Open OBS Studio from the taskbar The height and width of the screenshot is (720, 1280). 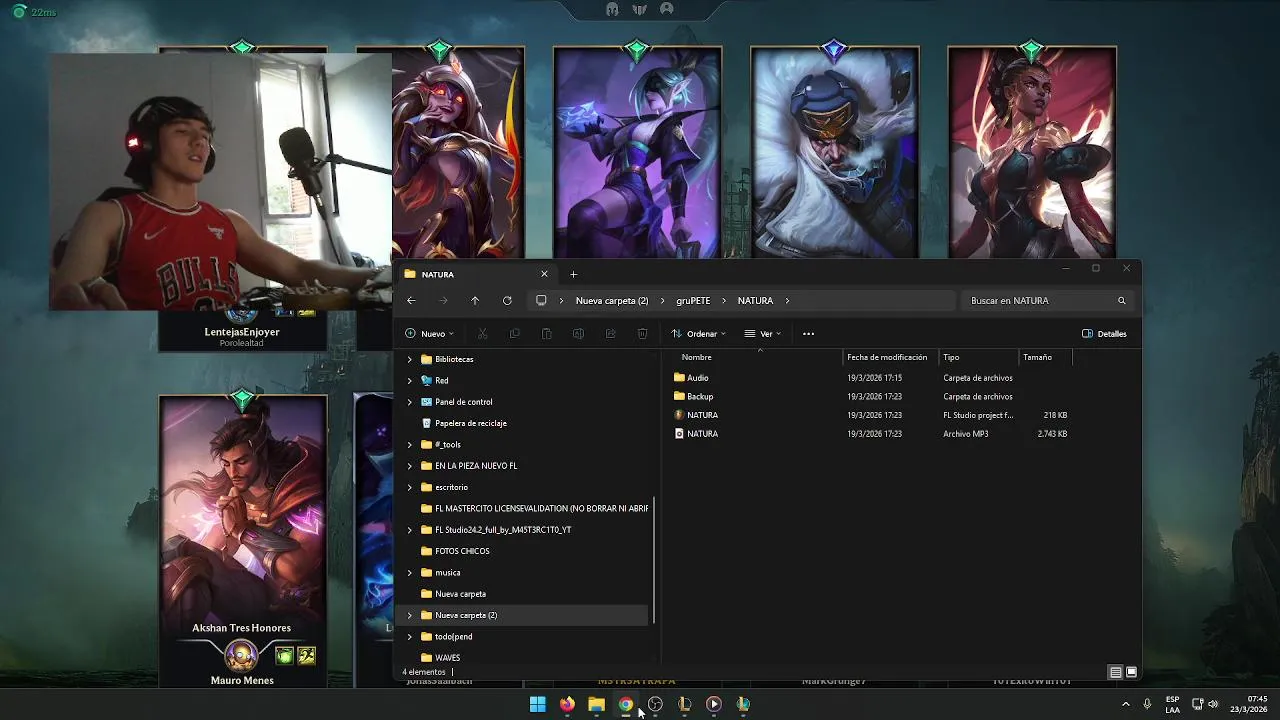tap(655, 704)
